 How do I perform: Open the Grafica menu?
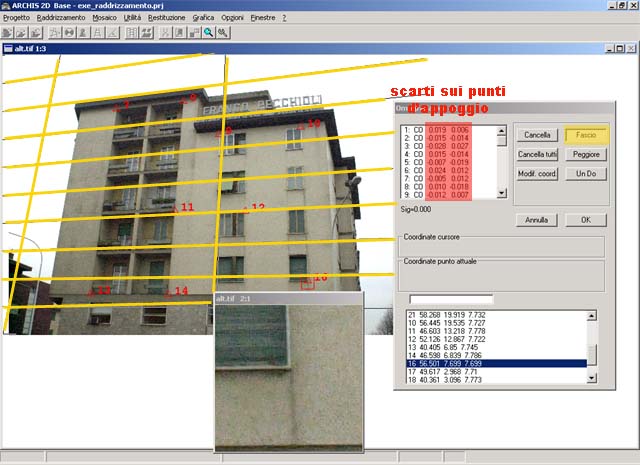[x=203, y=18]
